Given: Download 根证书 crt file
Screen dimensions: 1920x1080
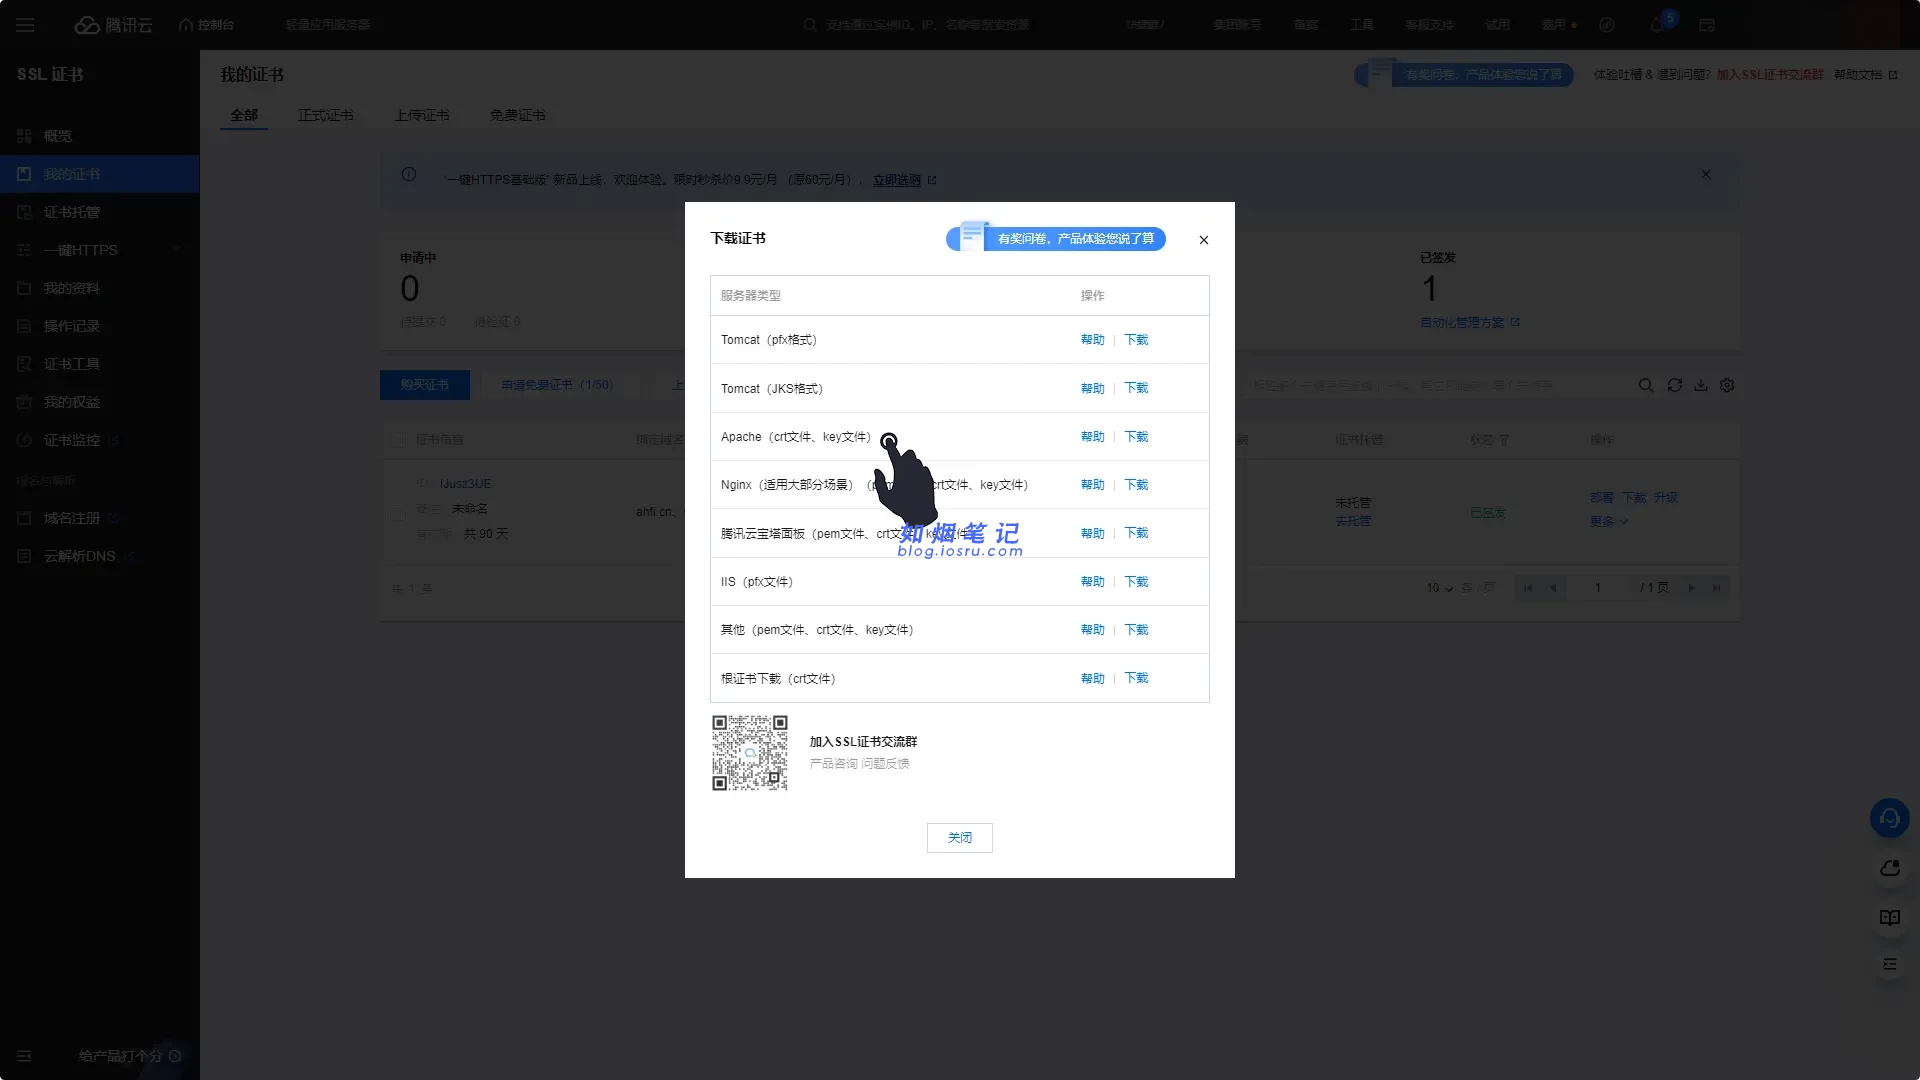Looking at the screenshot, I should pos(1136,678).
